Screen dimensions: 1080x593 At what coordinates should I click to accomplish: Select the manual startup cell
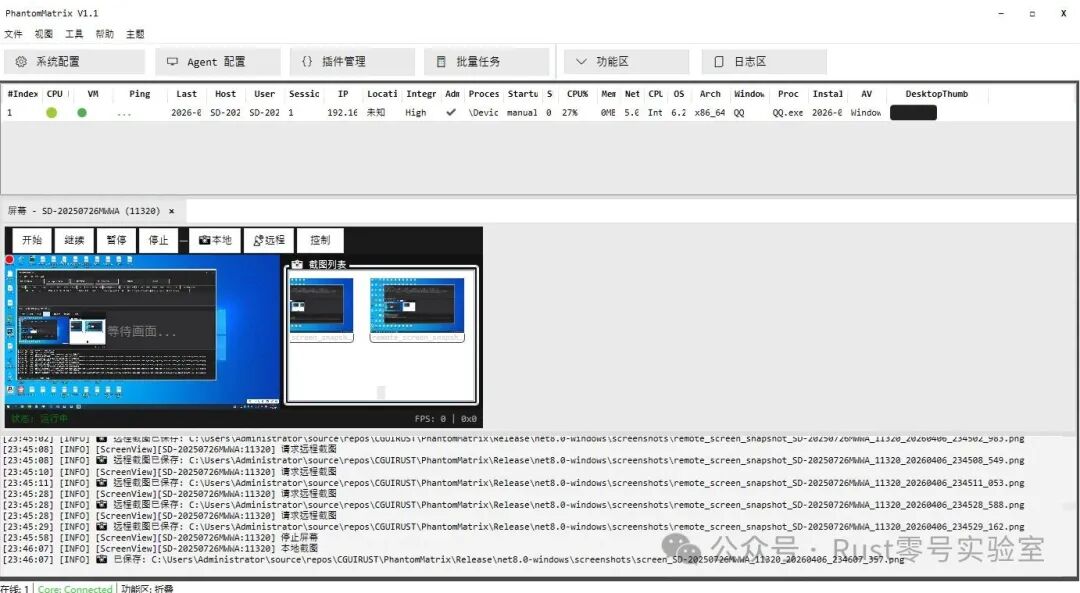pos(522,113)
